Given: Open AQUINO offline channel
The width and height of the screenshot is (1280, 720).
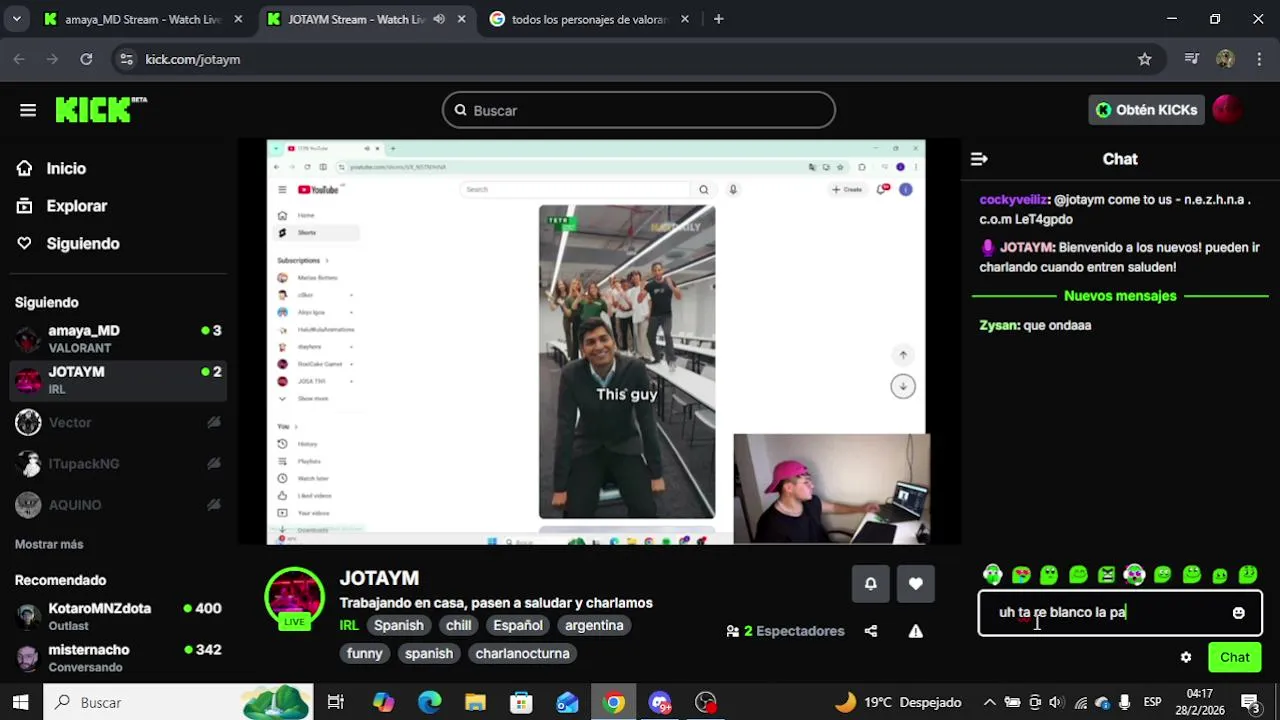Looking at the screenshot, I should (x=118, y=505).
